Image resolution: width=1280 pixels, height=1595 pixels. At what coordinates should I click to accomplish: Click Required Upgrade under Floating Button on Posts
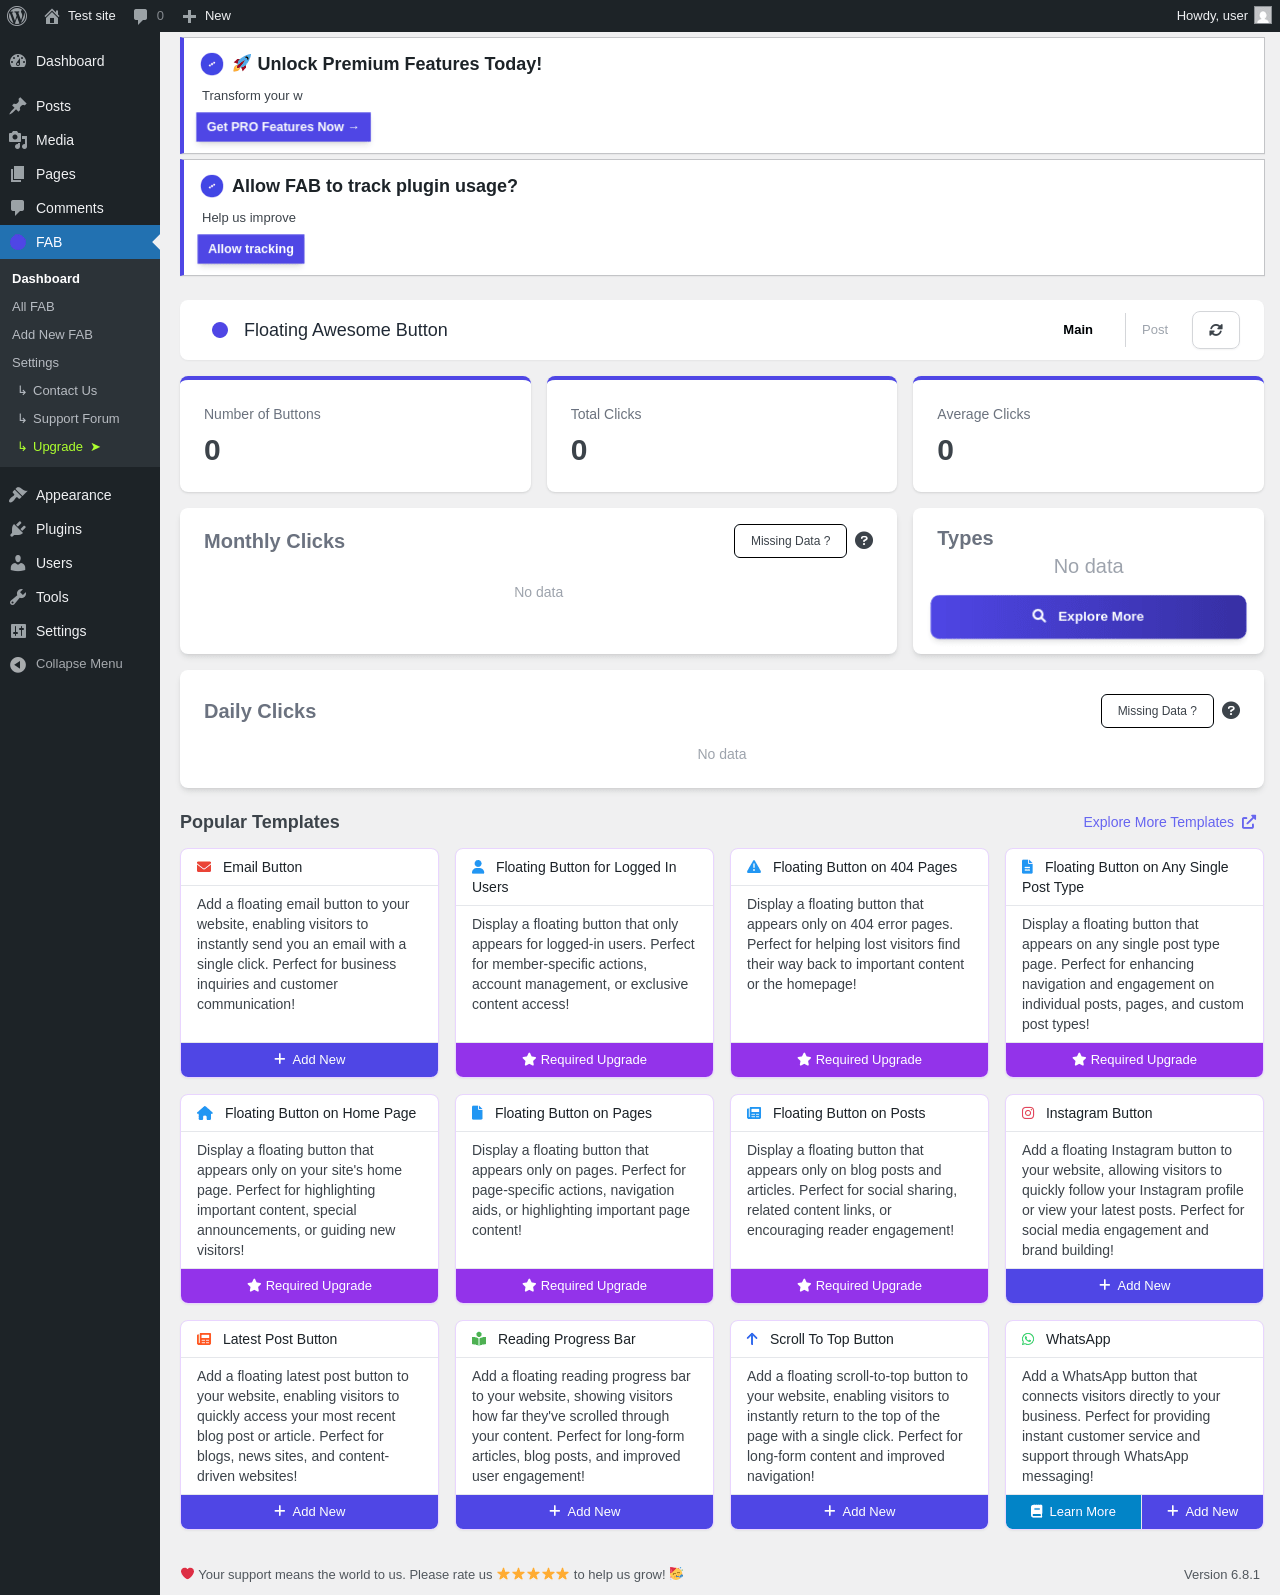pos(859,1286)
